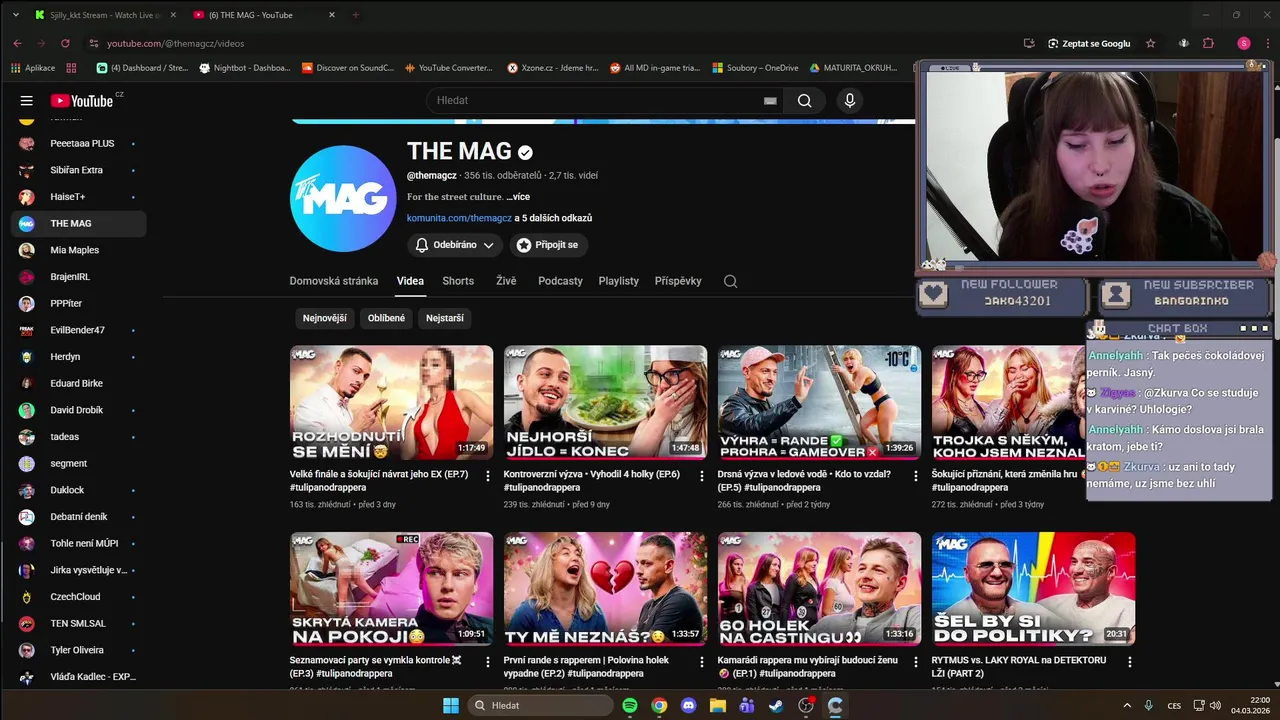The width and height of the screenshot is (1280, 720).
Task: Bookmark this page with star icon
Action: 1151,43
